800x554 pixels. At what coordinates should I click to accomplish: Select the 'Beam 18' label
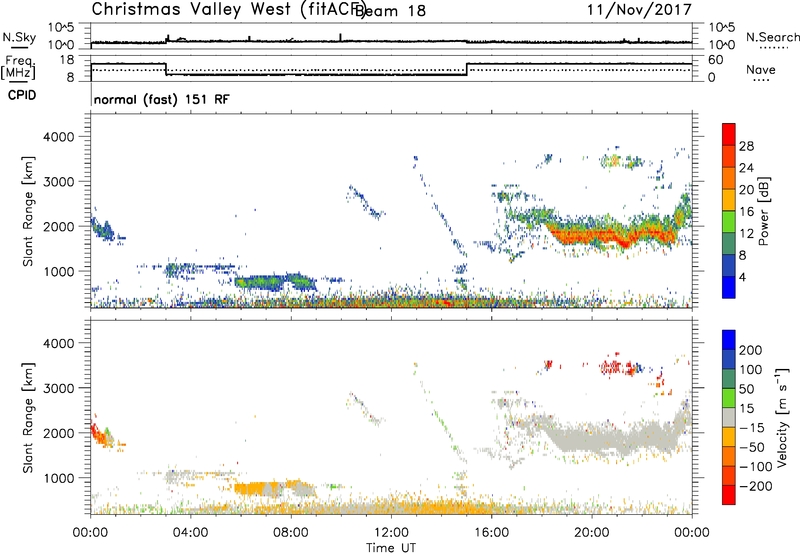(x=391, y=11)
